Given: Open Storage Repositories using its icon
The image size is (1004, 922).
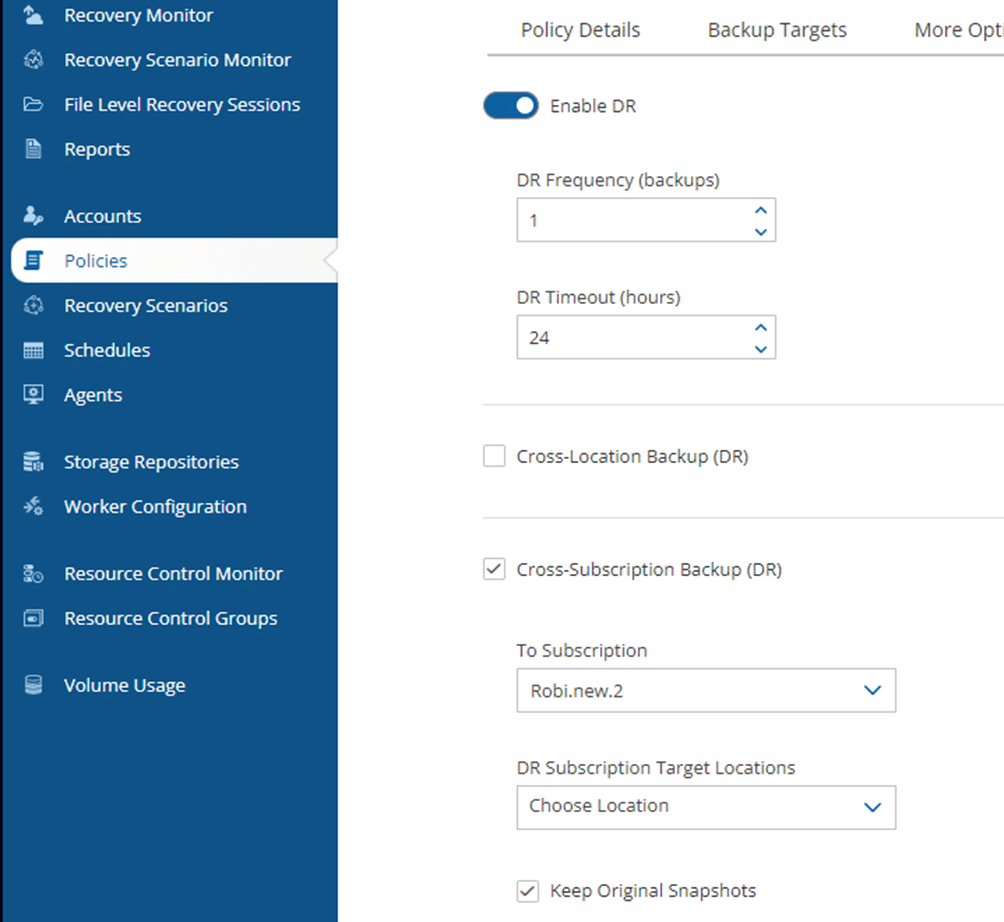Looking at the screenshot, I should tap(32, 461).
